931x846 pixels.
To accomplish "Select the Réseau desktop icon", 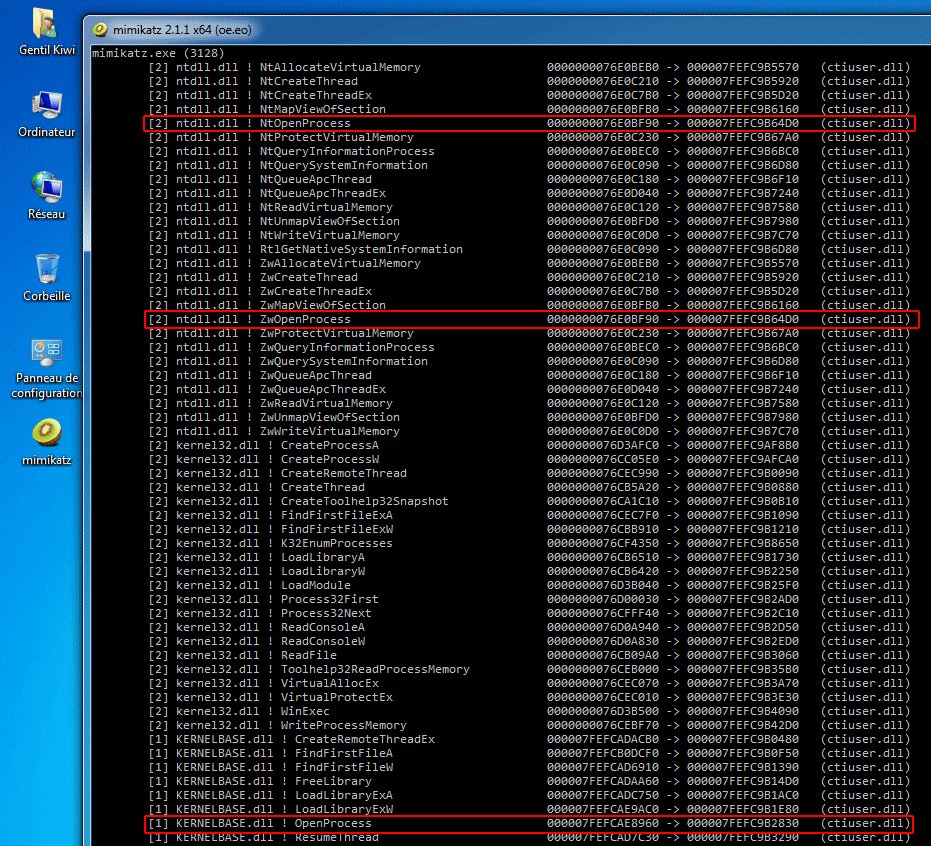I will tap(46, 187).
